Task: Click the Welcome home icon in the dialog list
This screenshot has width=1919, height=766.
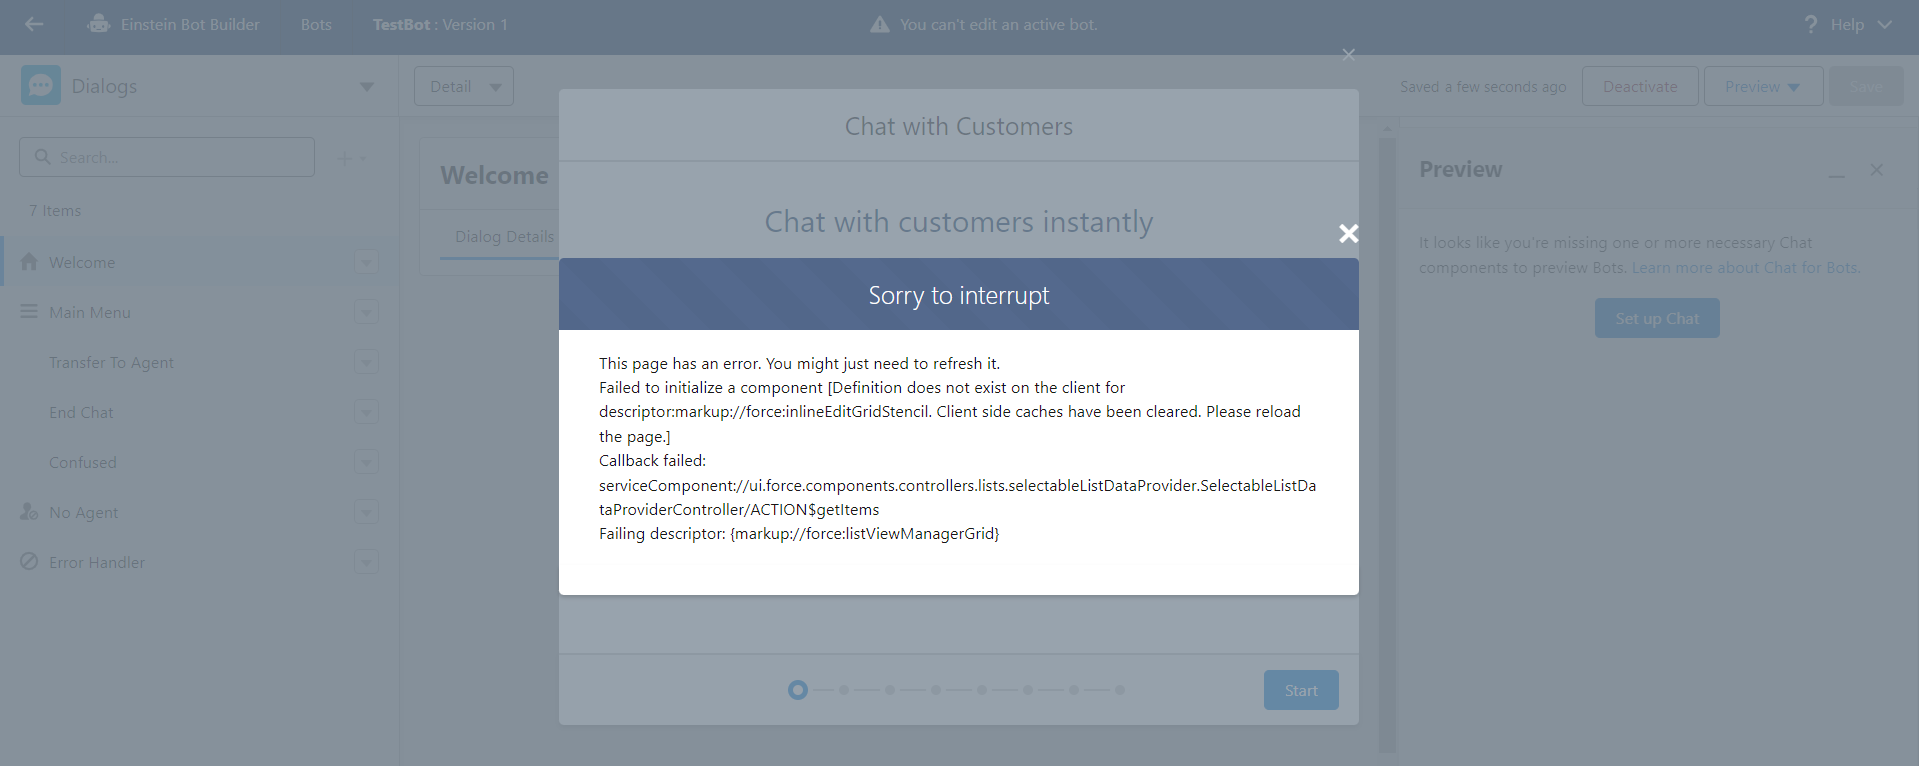Action: [29, 261]
